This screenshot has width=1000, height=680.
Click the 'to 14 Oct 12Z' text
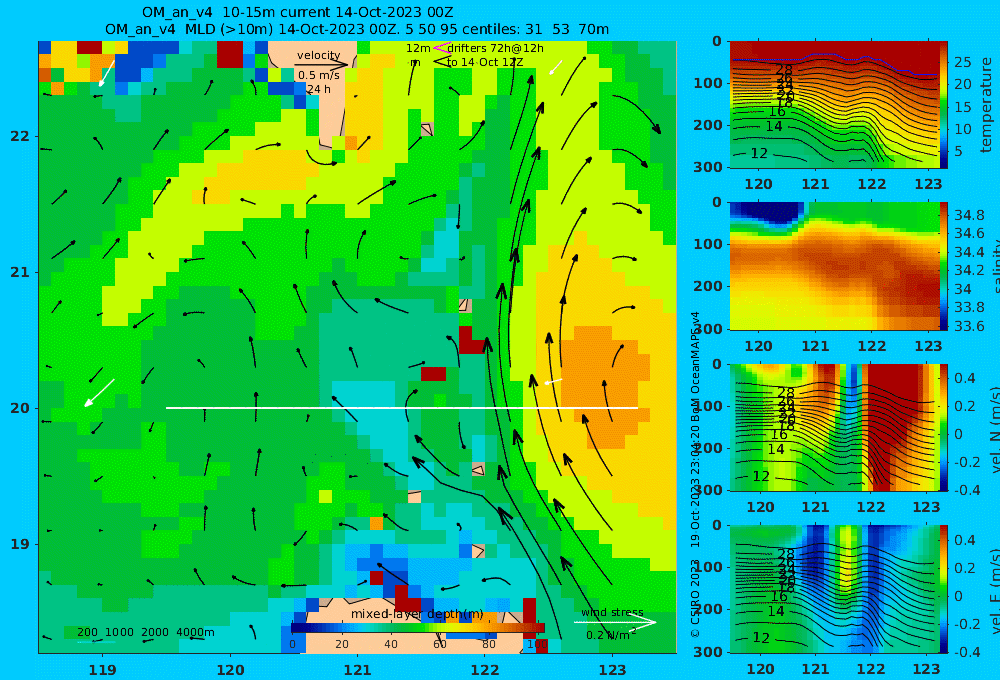[485, 62]
